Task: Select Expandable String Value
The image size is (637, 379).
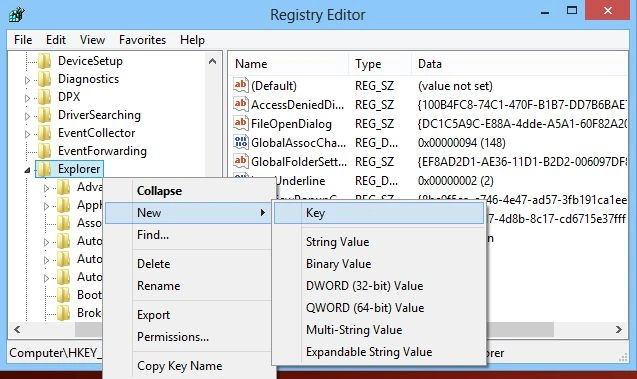Action: [379, 352]
